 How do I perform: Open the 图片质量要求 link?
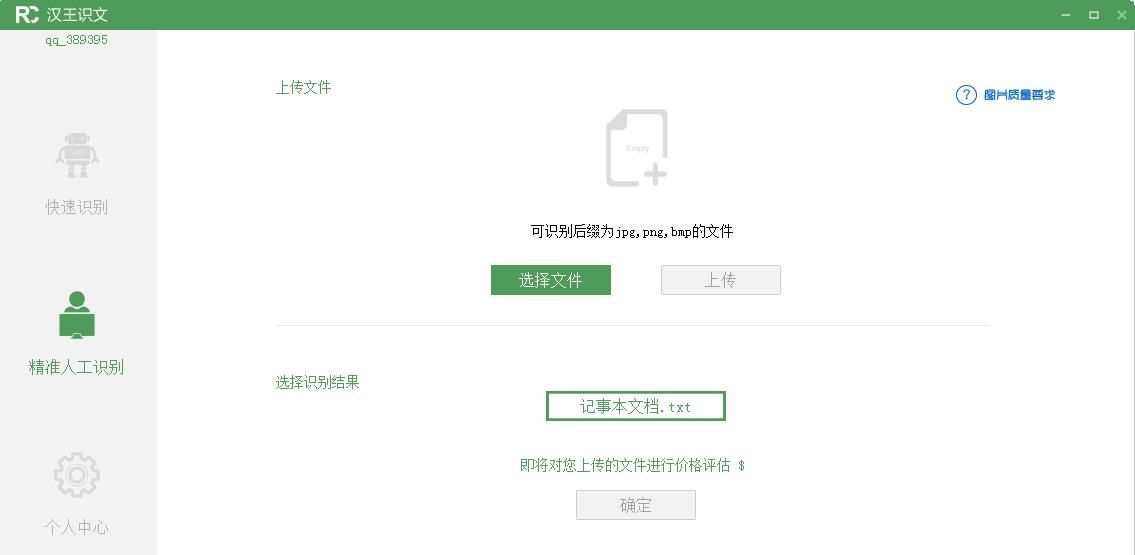(1019, 95)
